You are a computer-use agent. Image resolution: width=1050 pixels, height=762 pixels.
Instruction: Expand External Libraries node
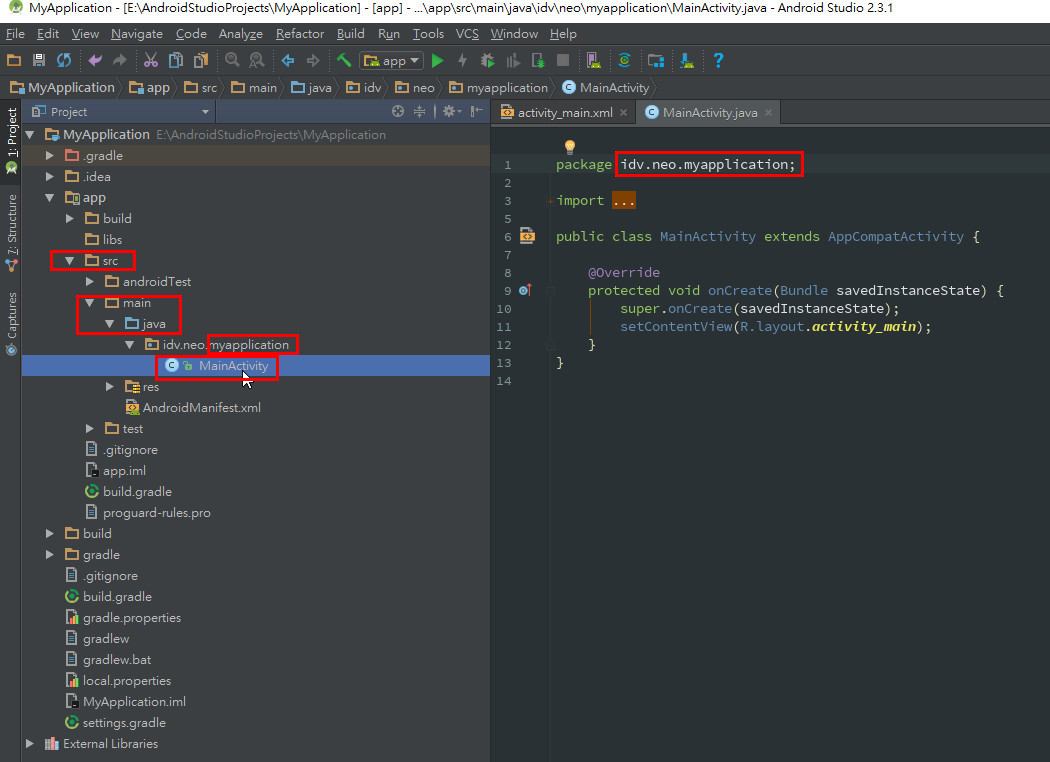coord(29,743)
